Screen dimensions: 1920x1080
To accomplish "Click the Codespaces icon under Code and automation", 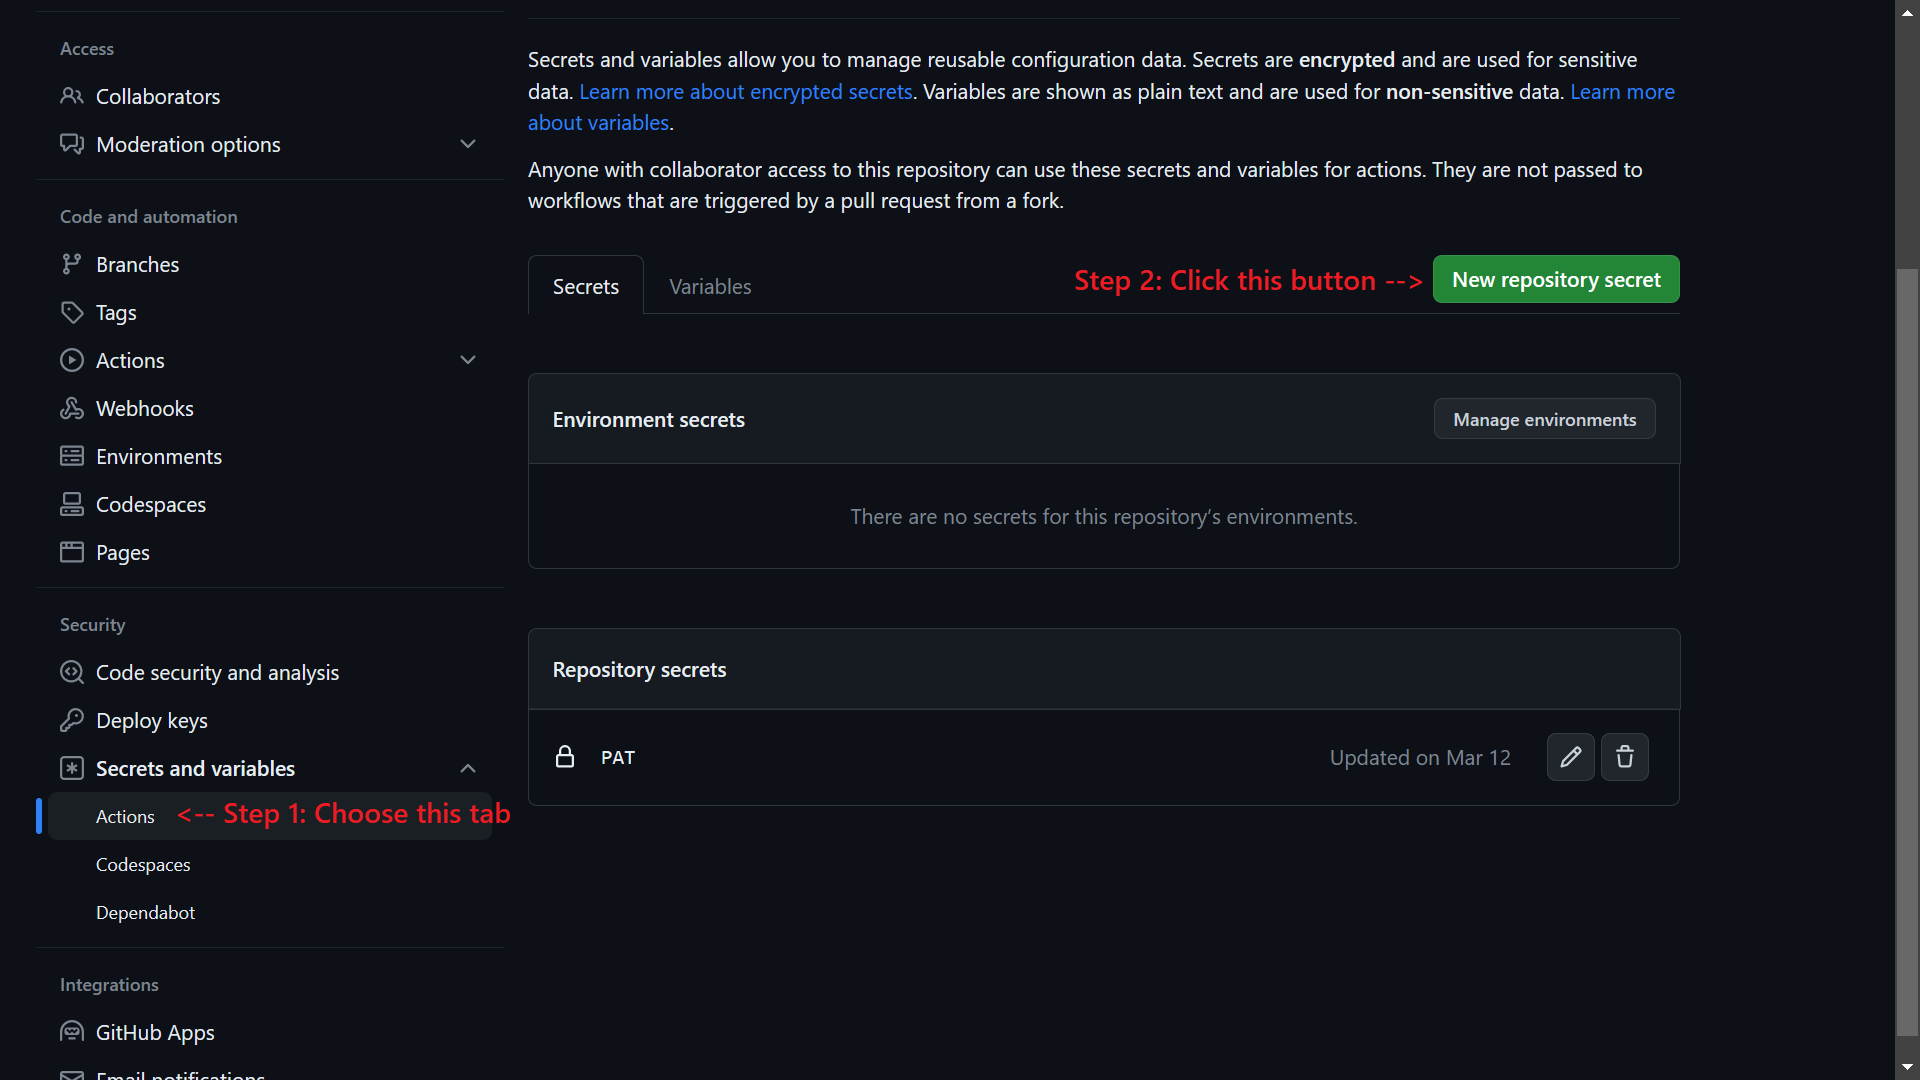I will pos(72,504).
